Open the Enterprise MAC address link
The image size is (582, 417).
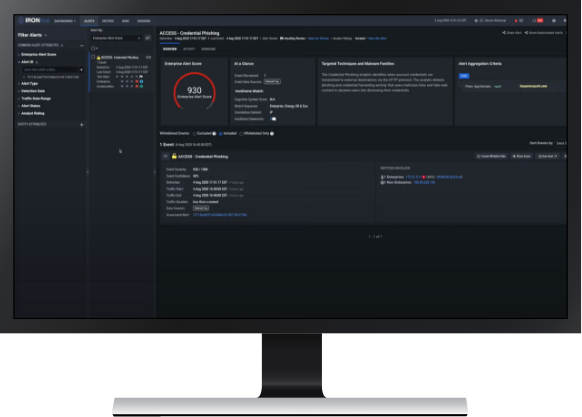pos(449,177)
